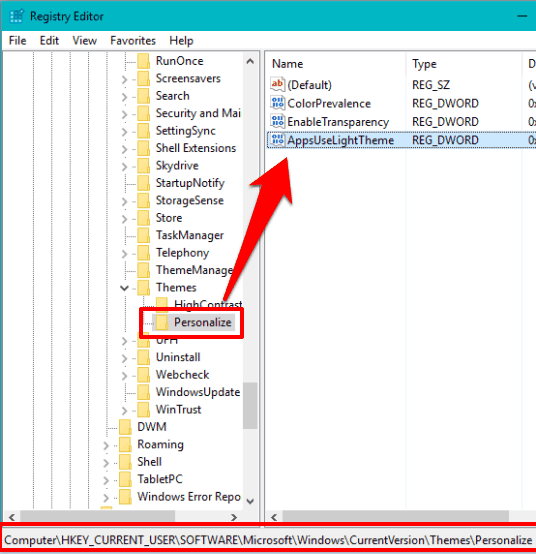Expand the Screensavers key
536x554 pixels.
pos(124,79)
